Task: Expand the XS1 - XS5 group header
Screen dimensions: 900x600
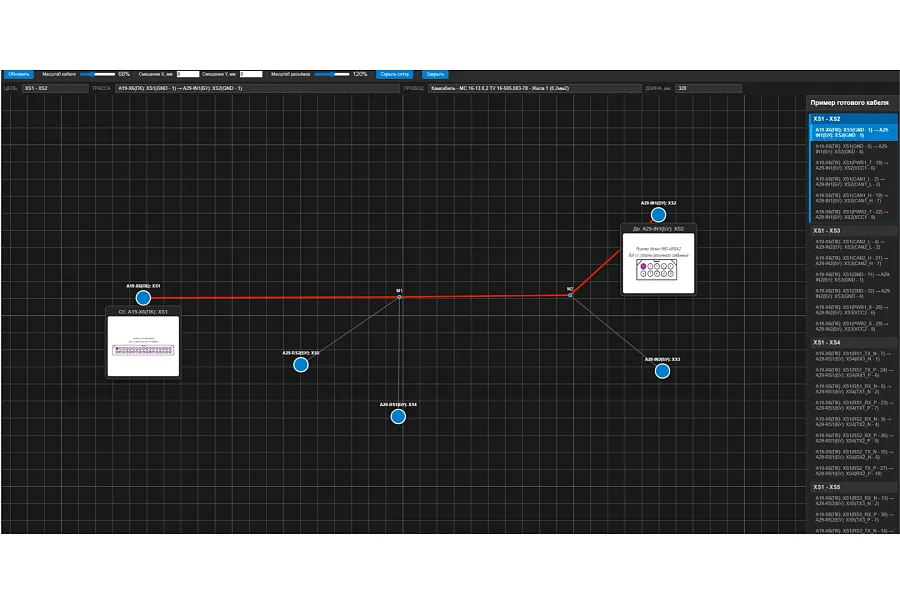Action: pyautogui.click(x=853, y=487)
